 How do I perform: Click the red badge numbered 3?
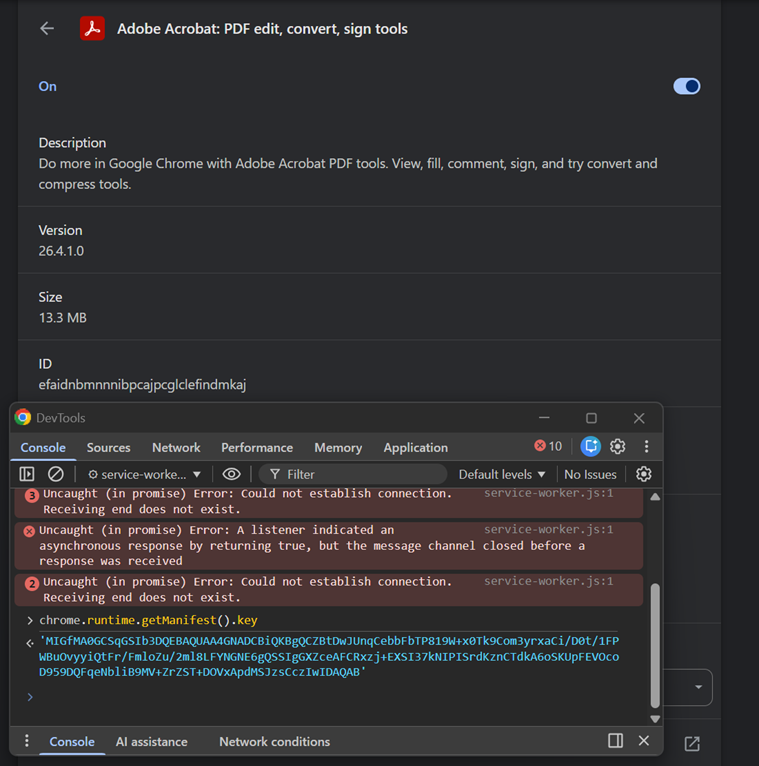32,495
